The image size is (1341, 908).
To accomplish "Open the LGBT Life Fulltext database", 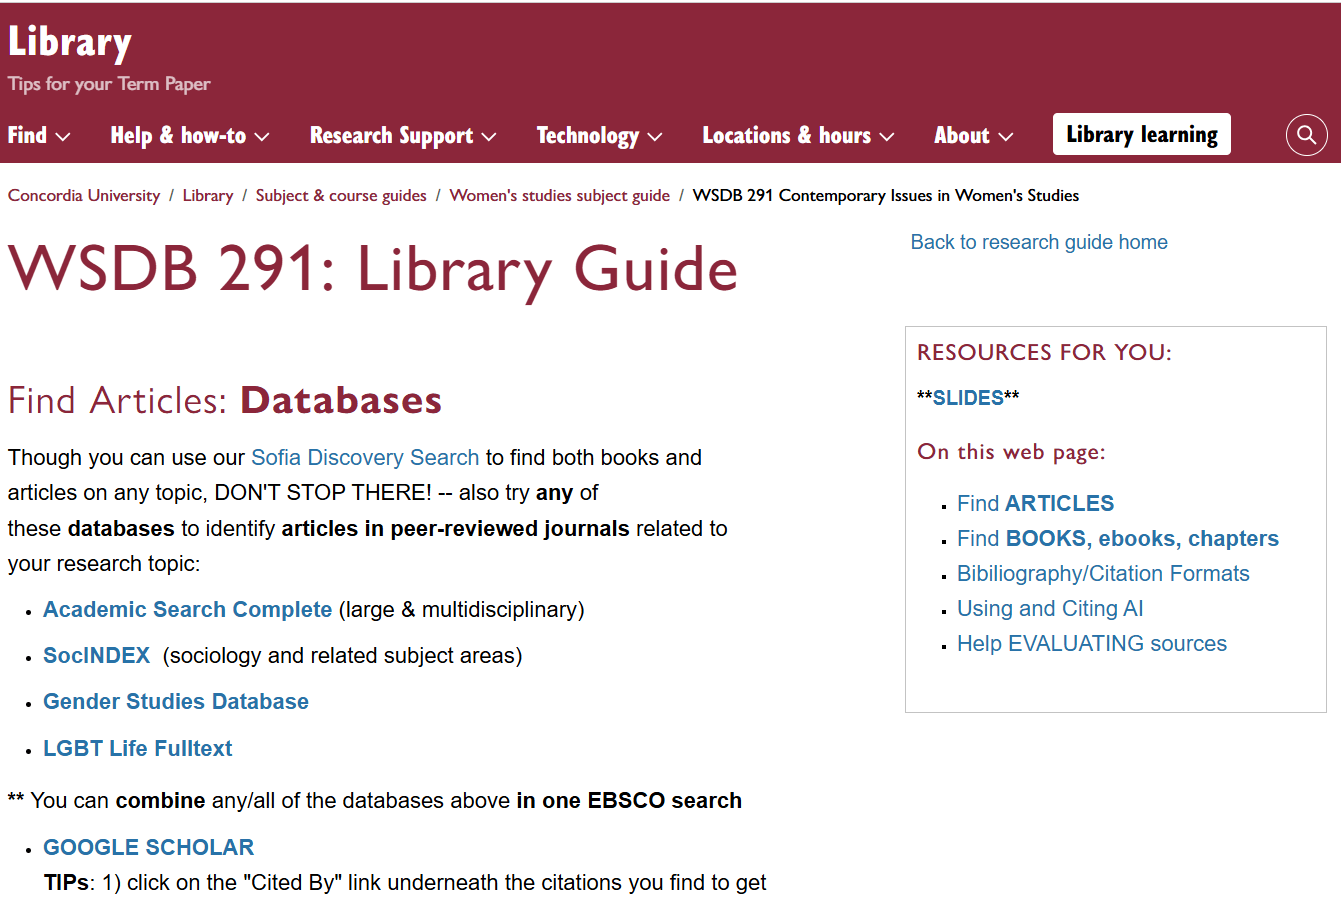I will (137, 747).
